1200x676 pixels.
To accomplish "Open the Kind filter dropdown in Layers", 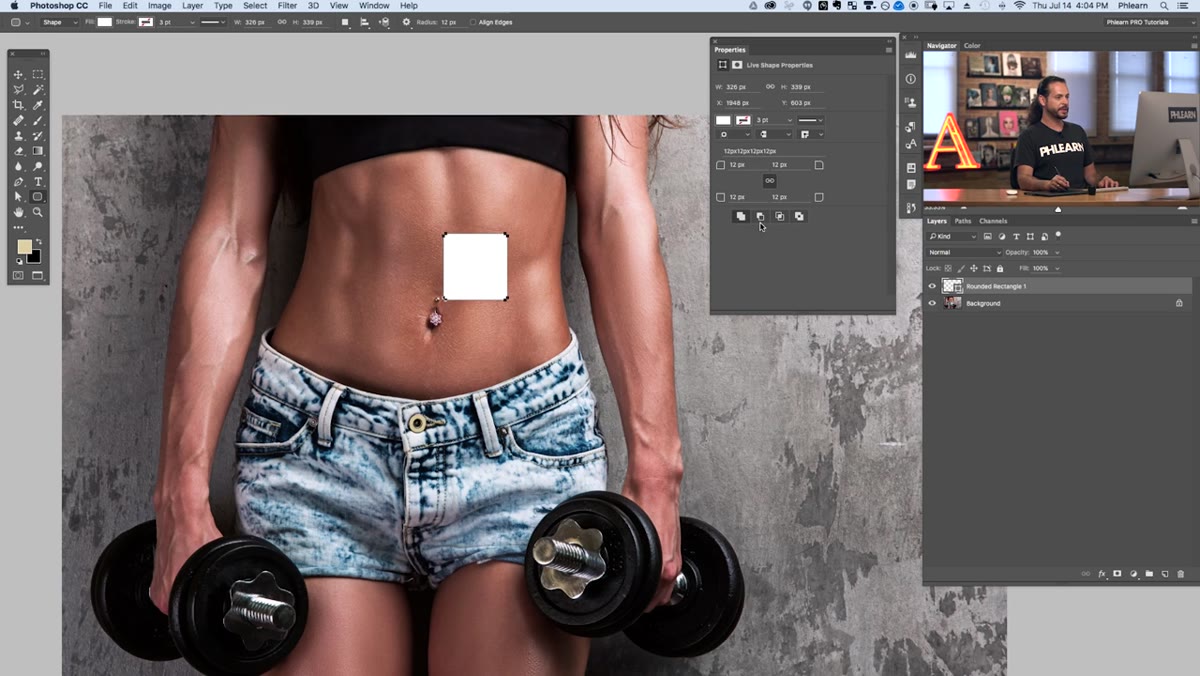I will [x=952, y=236].
